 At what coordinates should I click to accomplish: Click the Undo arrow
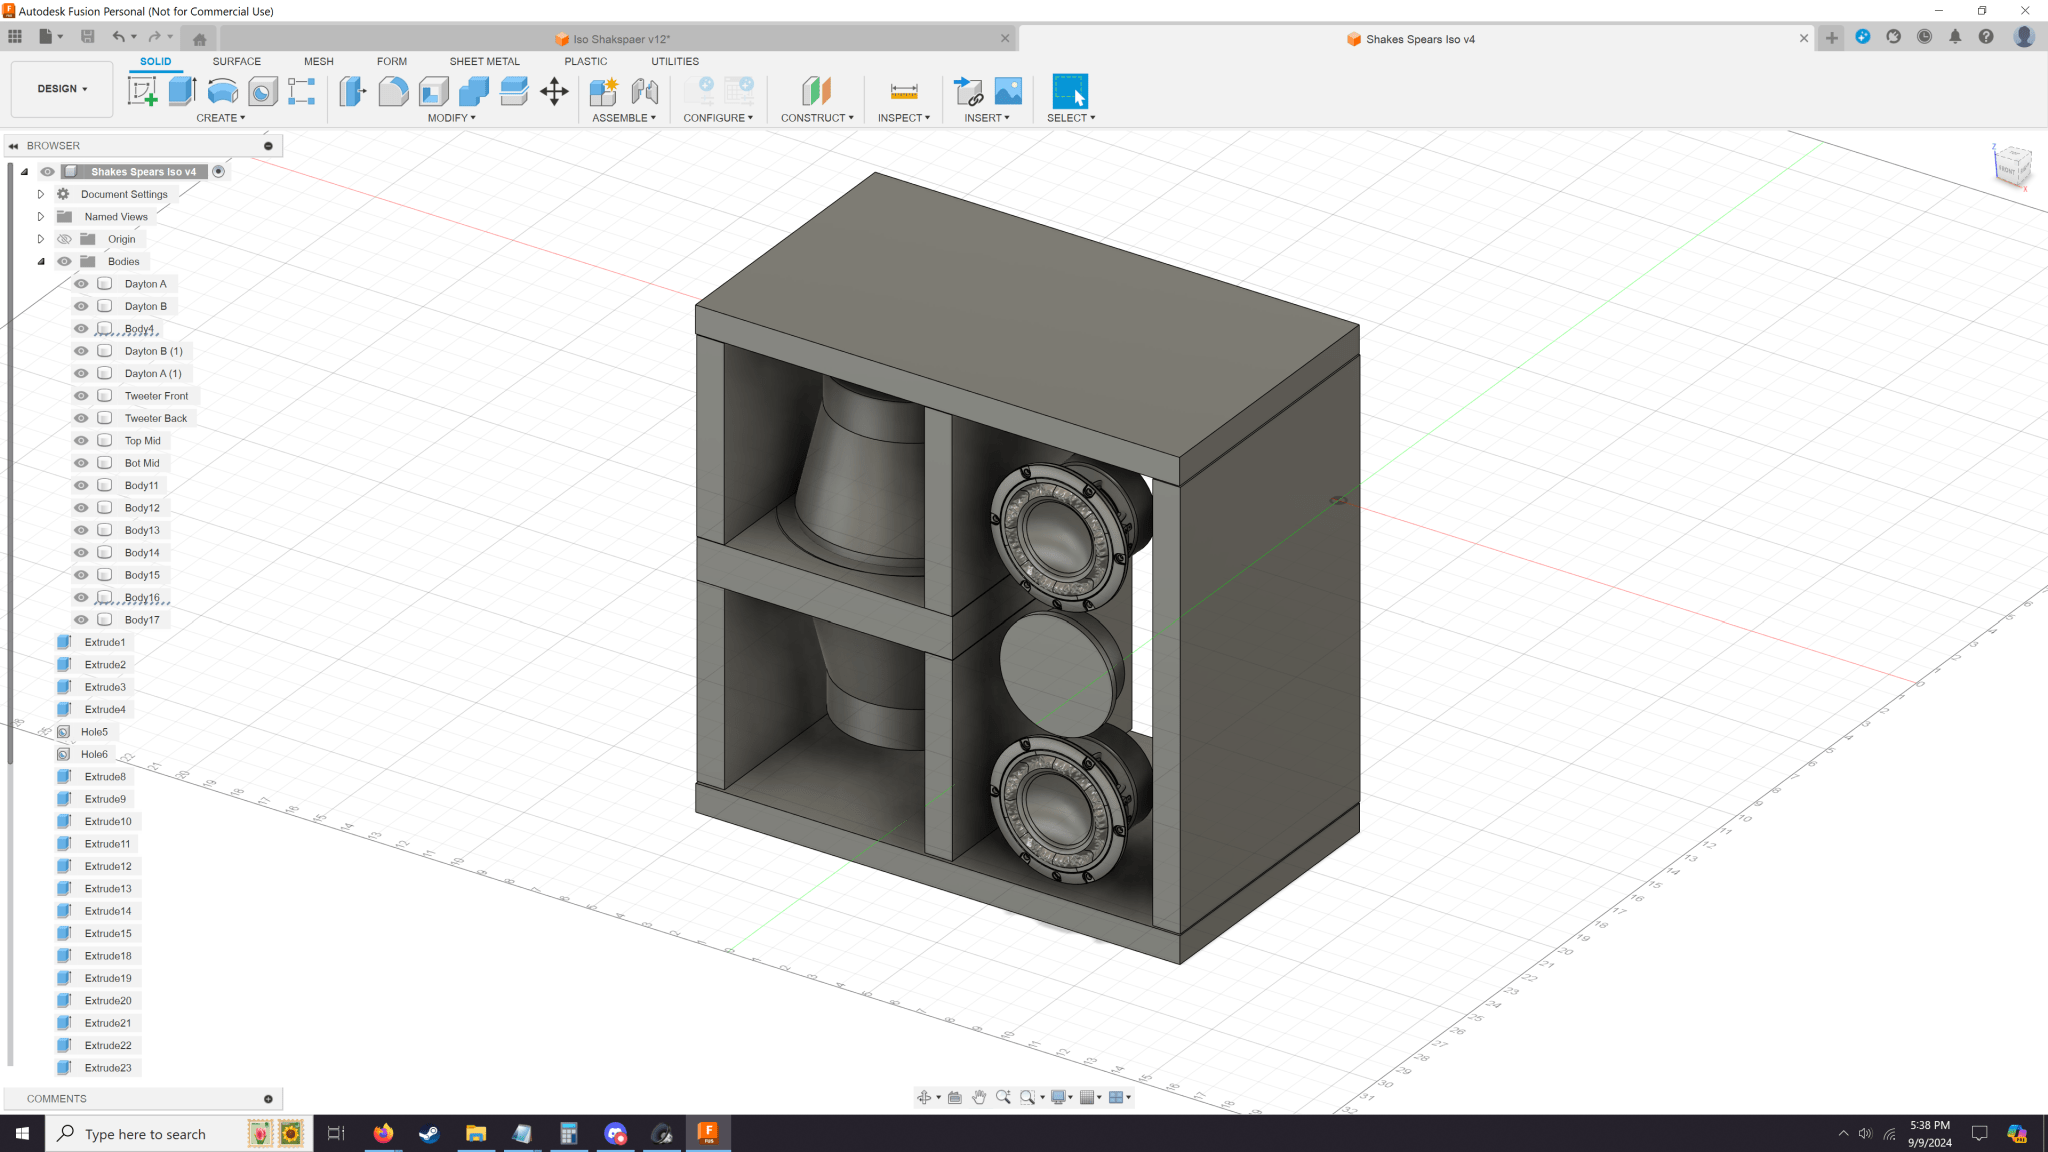click(x=119, y=37)
